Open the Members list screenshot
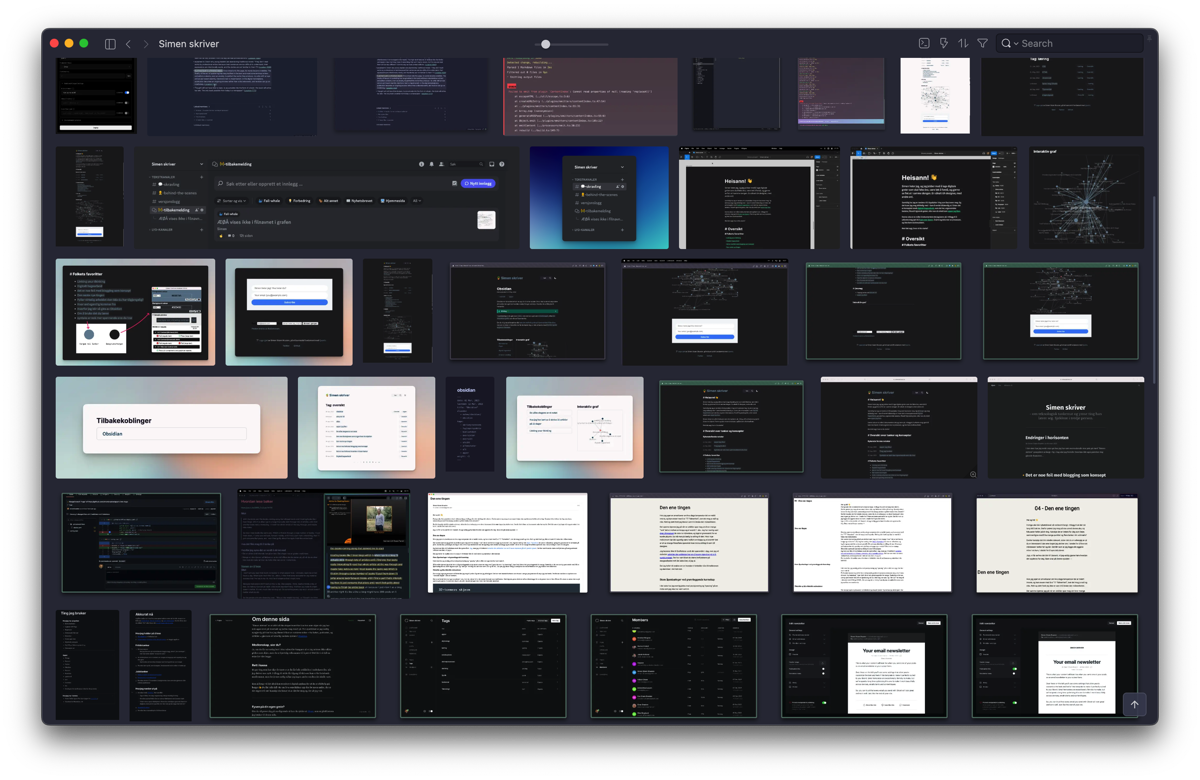Viewport: 1200px width, 780px height. (x=673, y=666)
